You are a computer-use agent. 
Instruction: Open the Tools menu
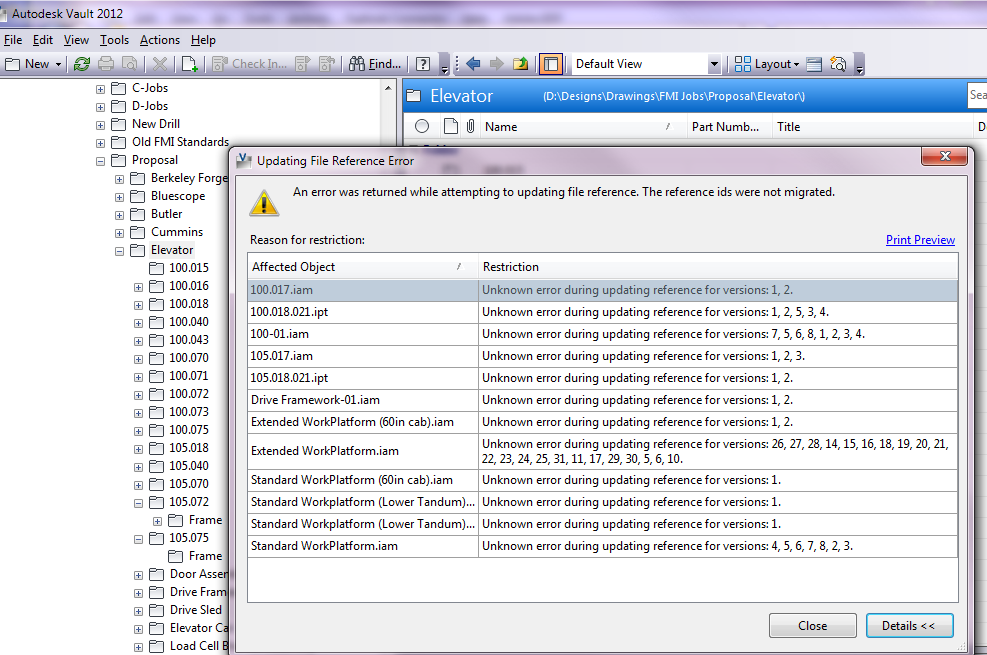coord(113,40)
